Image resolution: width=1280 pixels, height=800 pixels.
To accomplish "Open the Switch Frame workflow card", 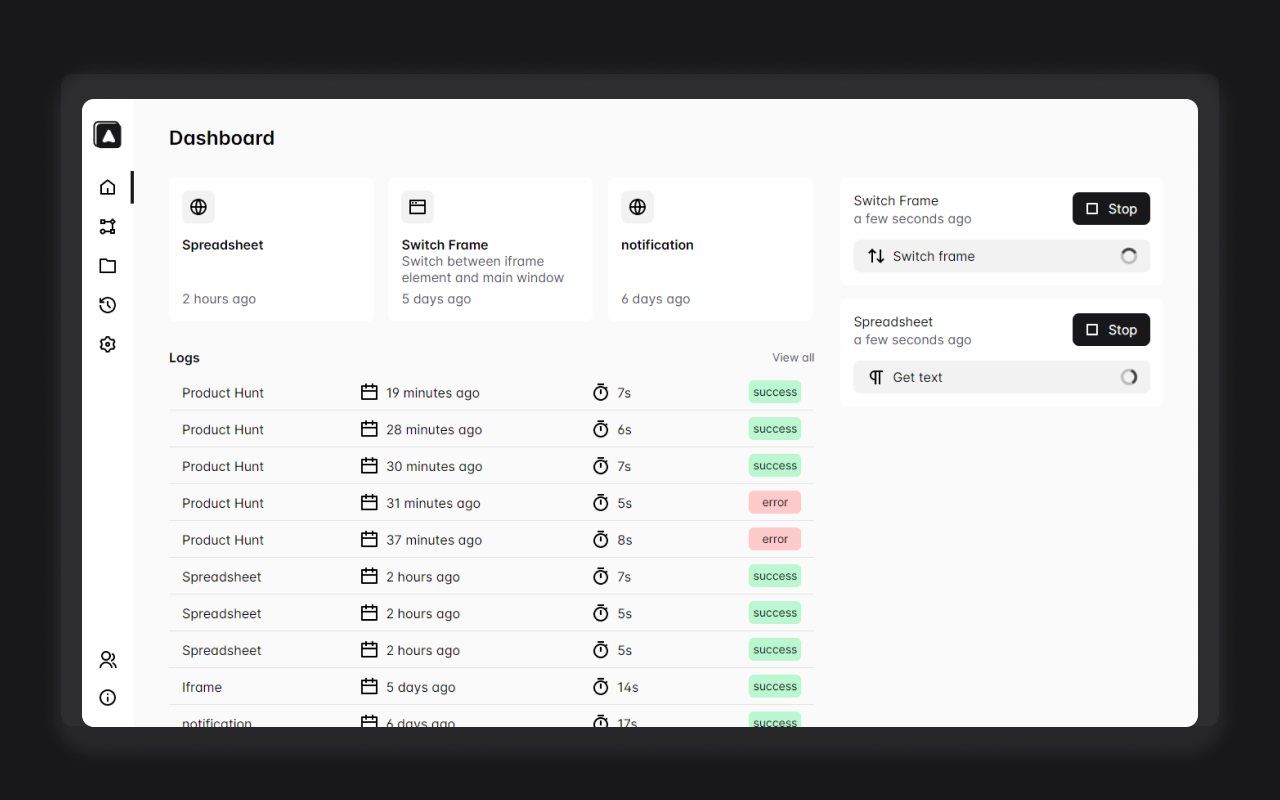I will [490, 250].
